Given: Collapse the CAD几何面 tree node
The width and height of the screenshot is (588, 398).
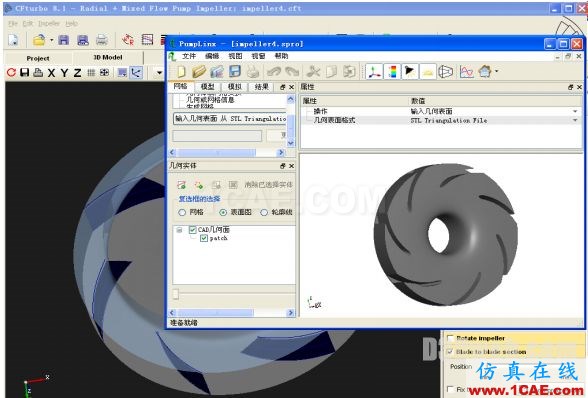Looking at the screenshot, I should (180, 230).
